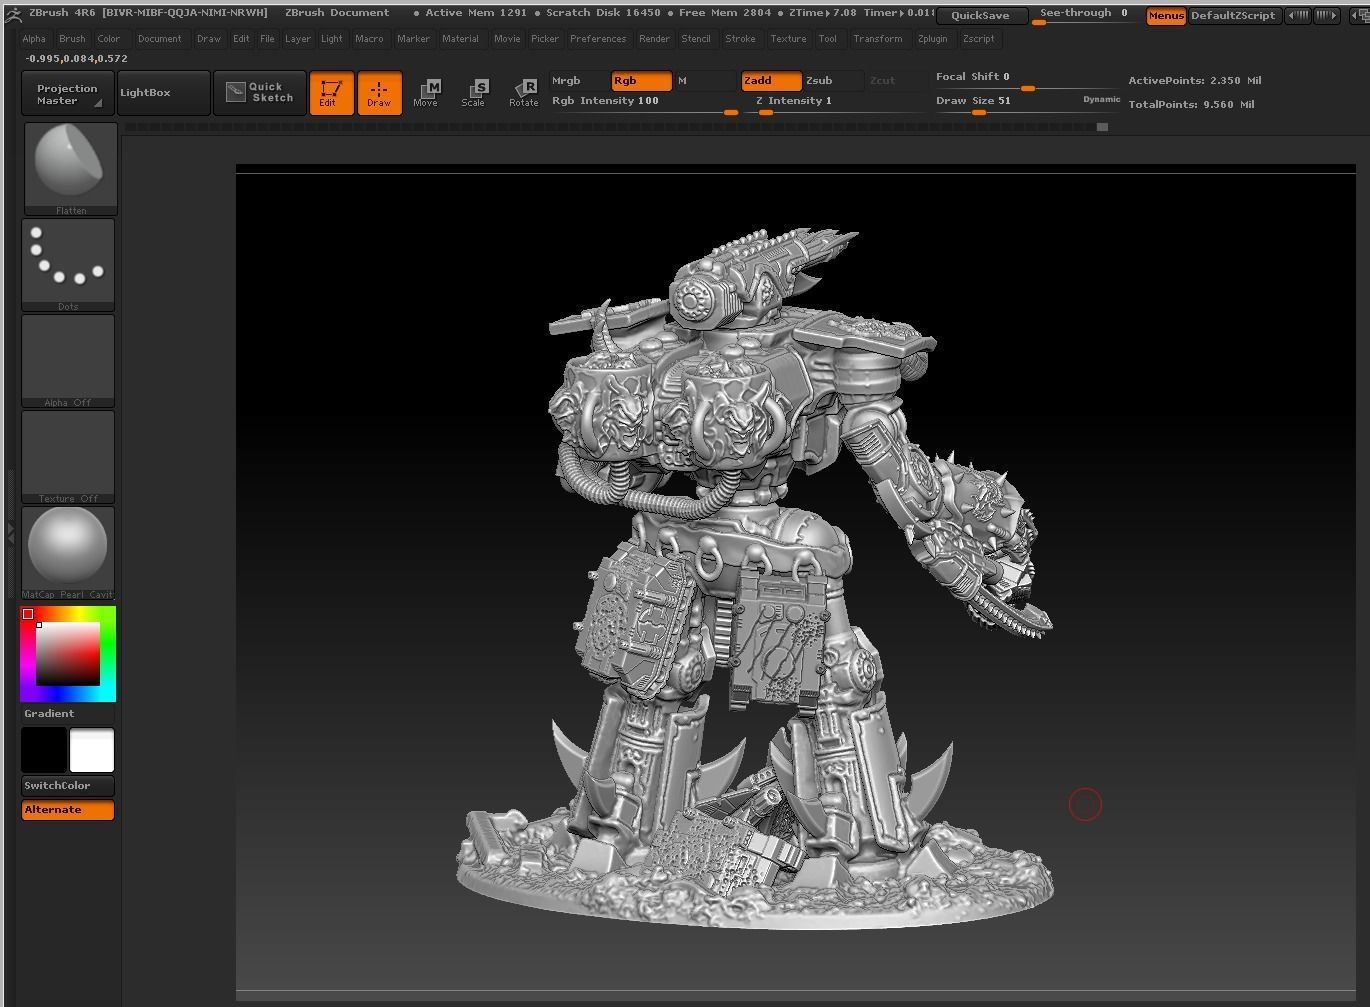The image size is (1370, 1007).
Task: Select the Rotate tool
Action: tap(523, 93)
